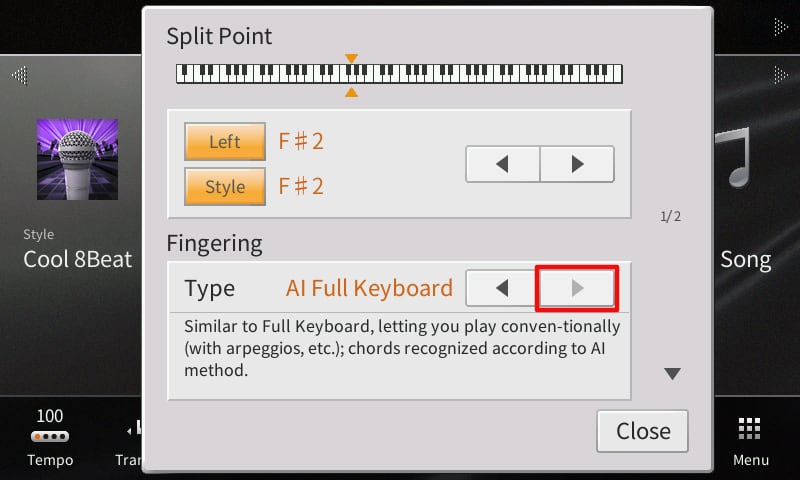800x480 pixels.
Task: Select the Cool 8Beat style name
Action: 77,260
